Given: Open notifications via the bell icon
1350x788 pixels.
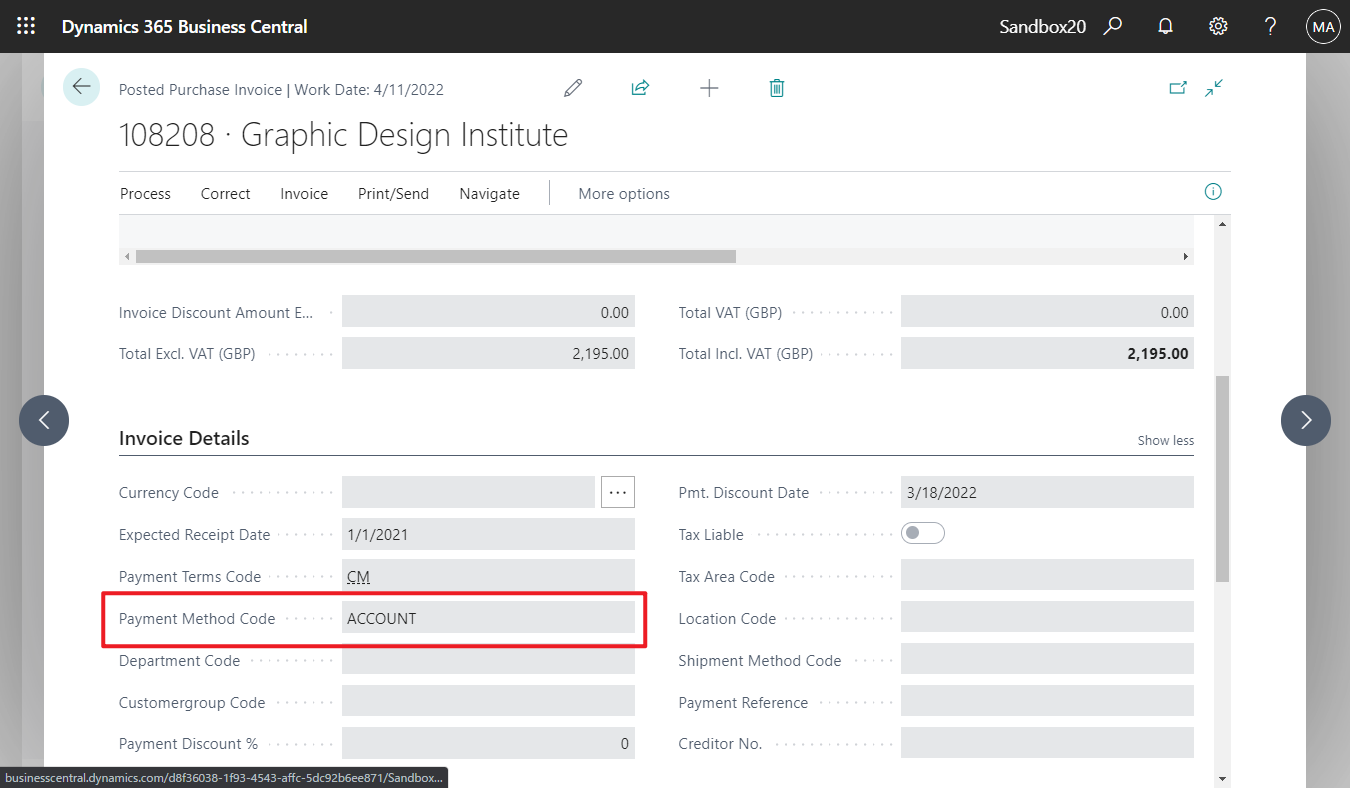Looking at the screenshot, I should click(1165, 26).
